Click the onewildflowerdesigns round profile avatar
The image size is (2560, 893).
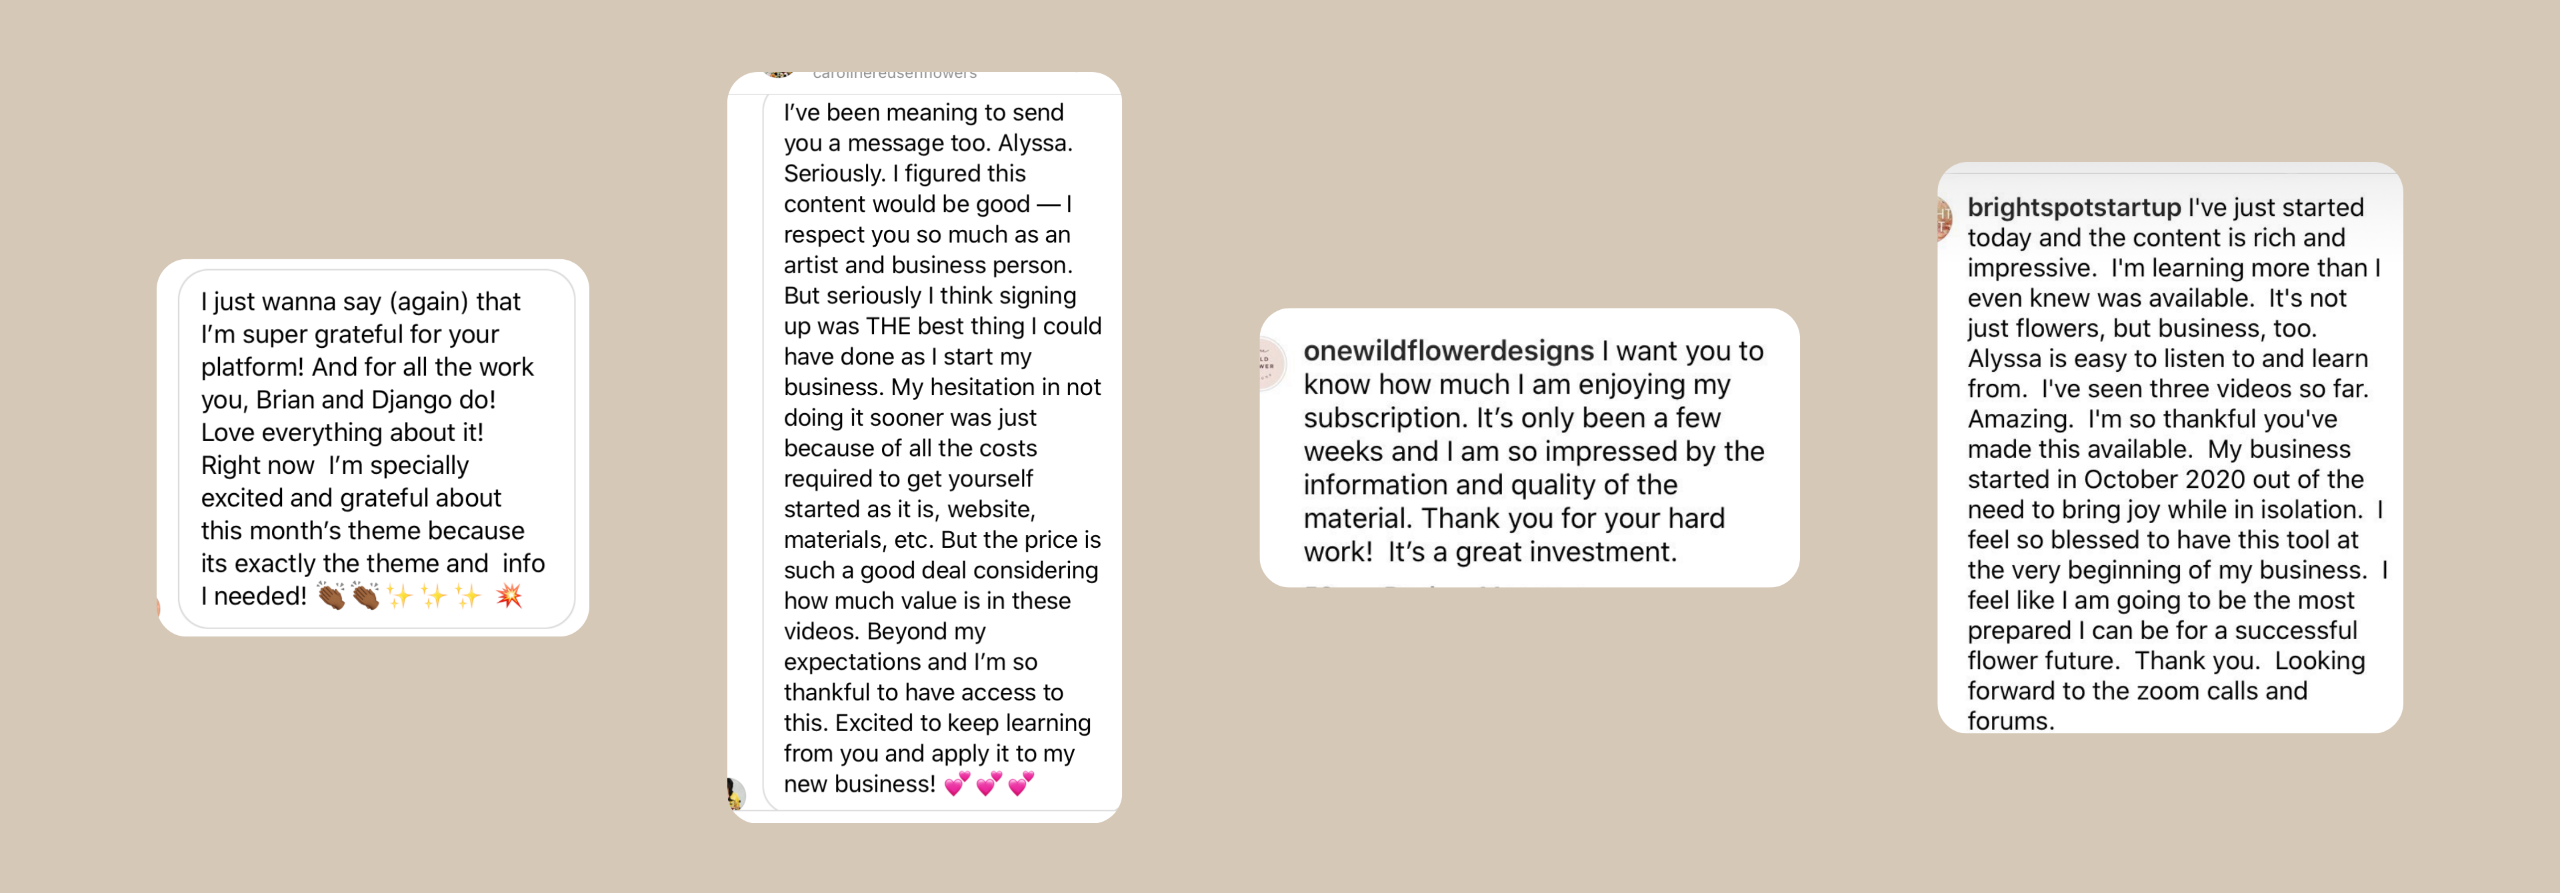(x=1267, y=363)
